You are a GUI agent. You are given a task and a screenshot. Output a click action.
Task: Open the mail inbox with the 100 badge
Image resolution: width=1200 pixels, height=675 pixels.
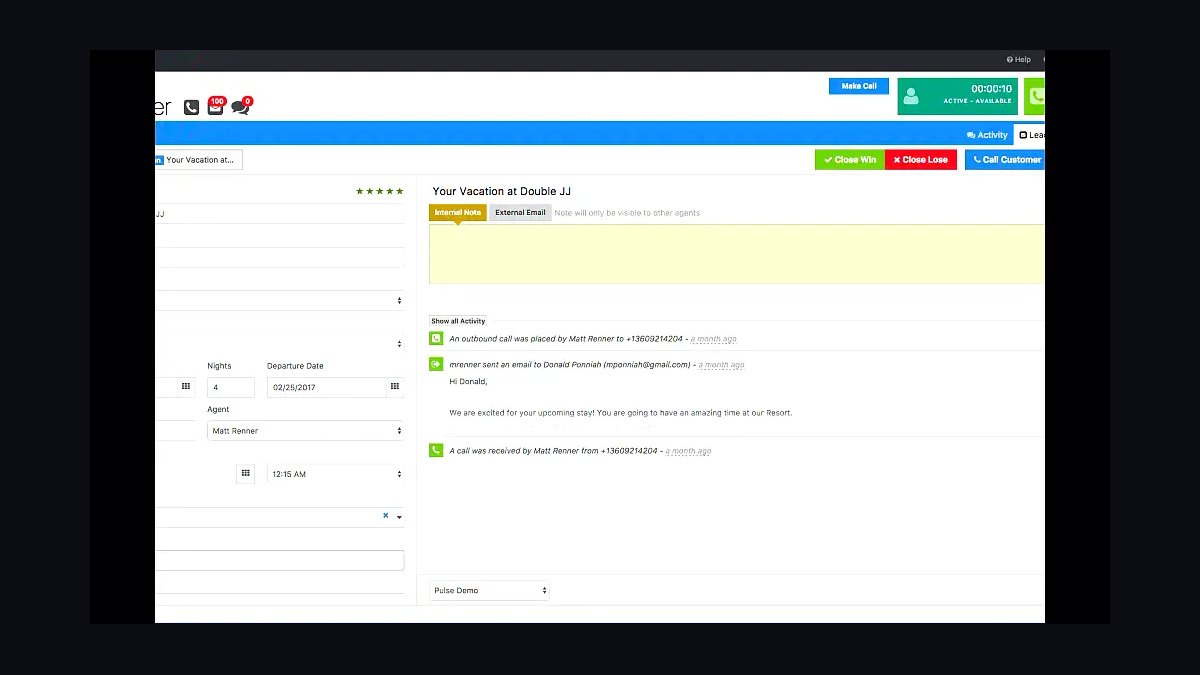tap(216, 105)
